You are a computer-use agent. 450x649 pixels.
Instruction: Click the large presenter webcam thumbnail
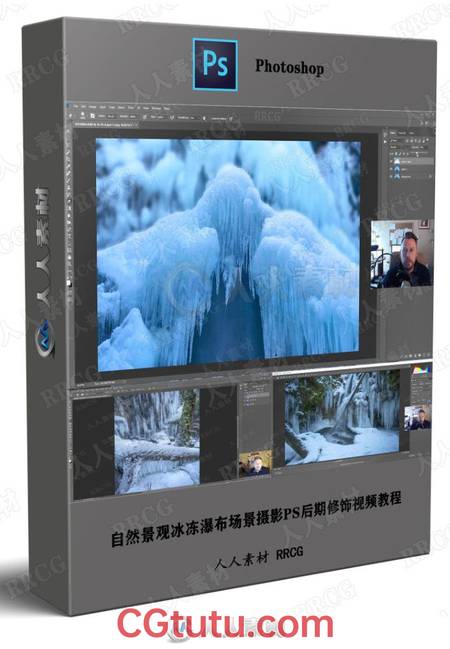tap(402, 254)
